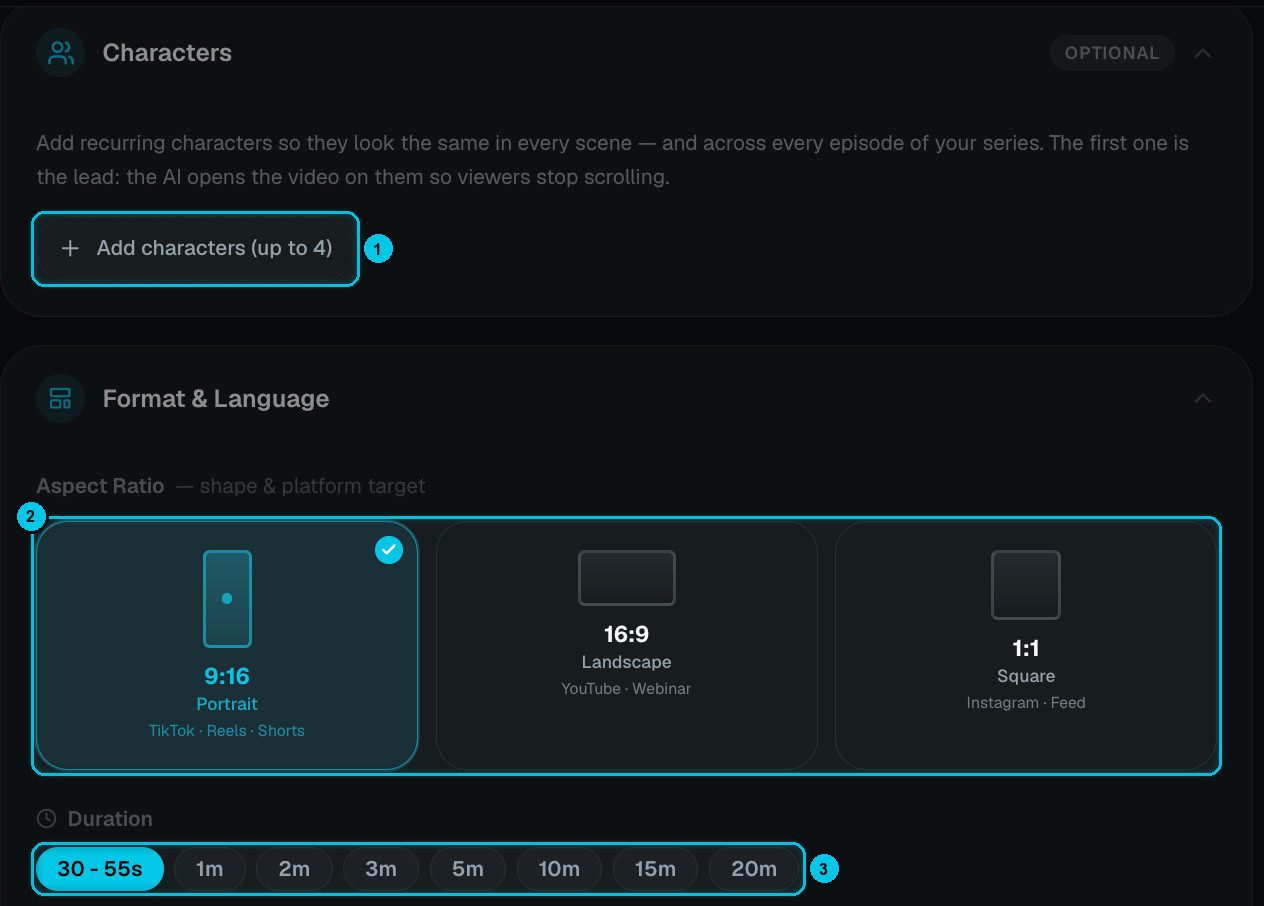
Task: Click the clock icon beside Duration
Action: point(46,819)
